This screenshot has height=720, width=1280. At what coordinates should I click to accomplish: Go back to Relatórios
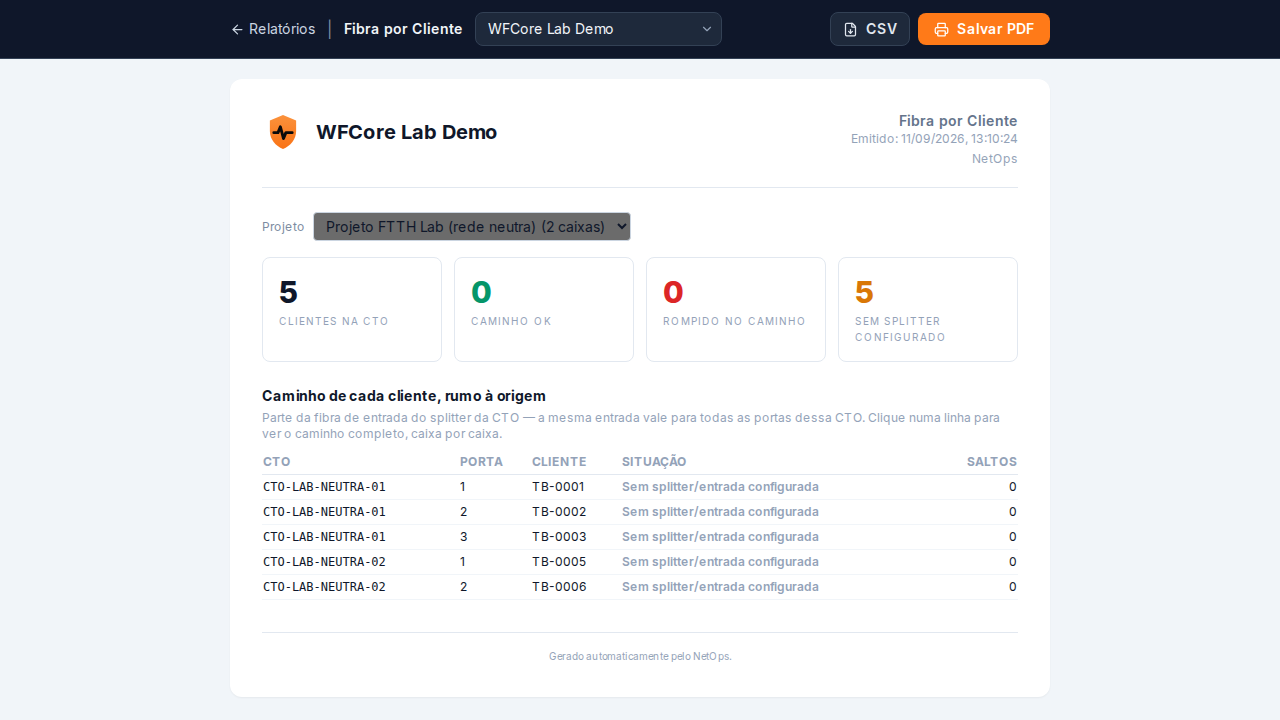pos(273,29)
